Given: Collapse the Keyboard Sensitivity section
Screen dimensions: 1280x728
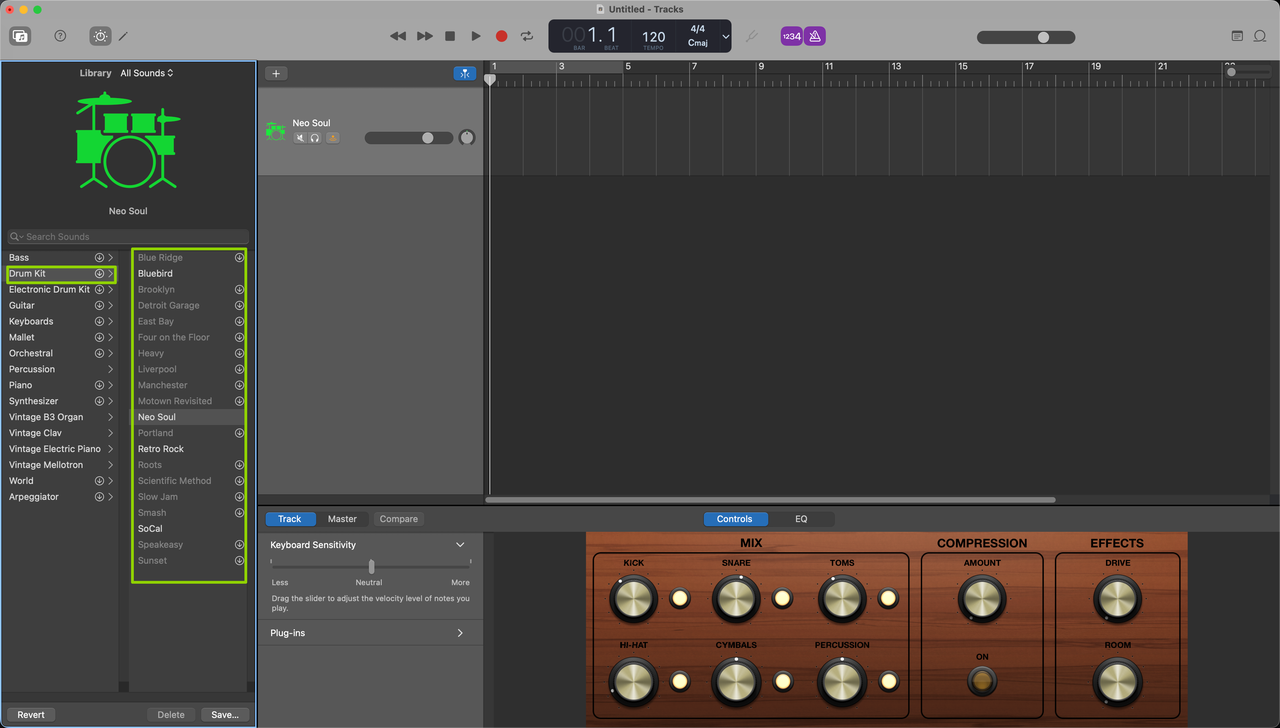Looking at the screenshot, I should point(460,545).
